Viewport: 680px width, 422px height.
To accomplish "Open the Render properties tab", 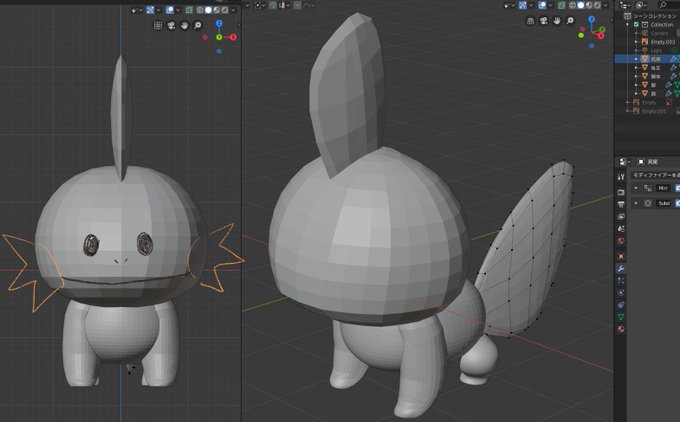I will tap(621, 192).
